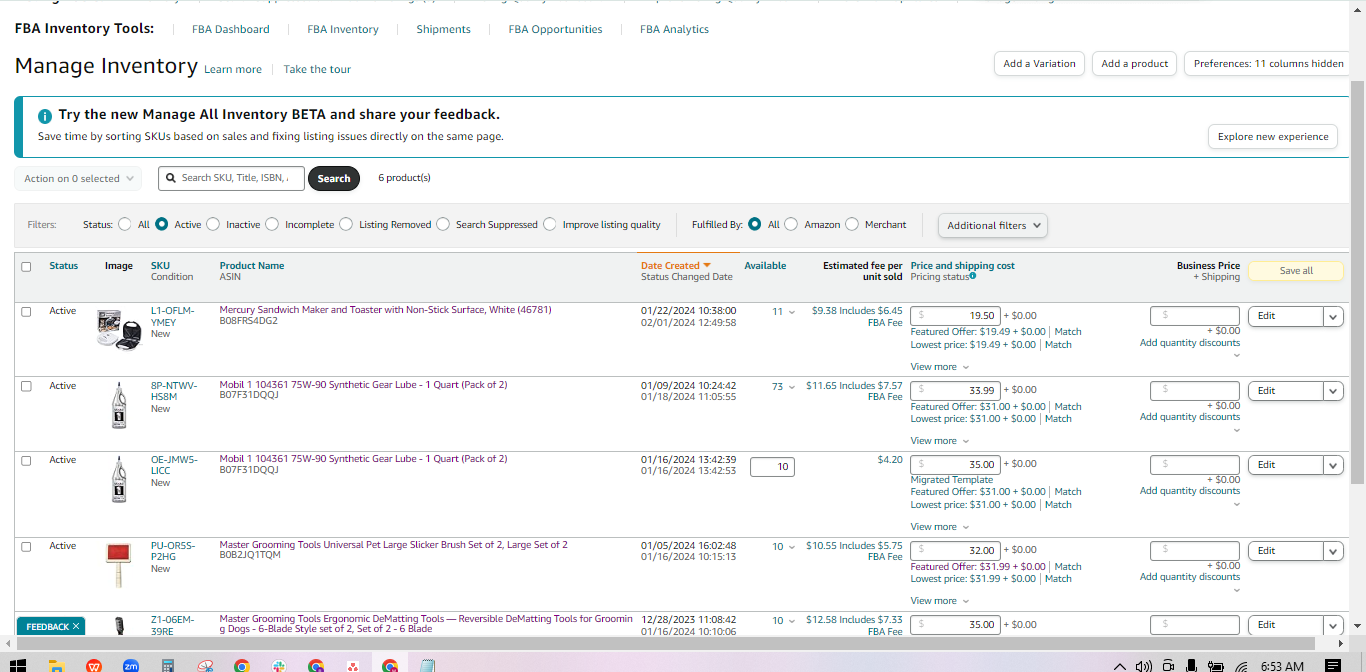Open Notepad from taskbar
Image resolution: width=1366 pixels, height=672 pixels.
click(x=428, y=665)
